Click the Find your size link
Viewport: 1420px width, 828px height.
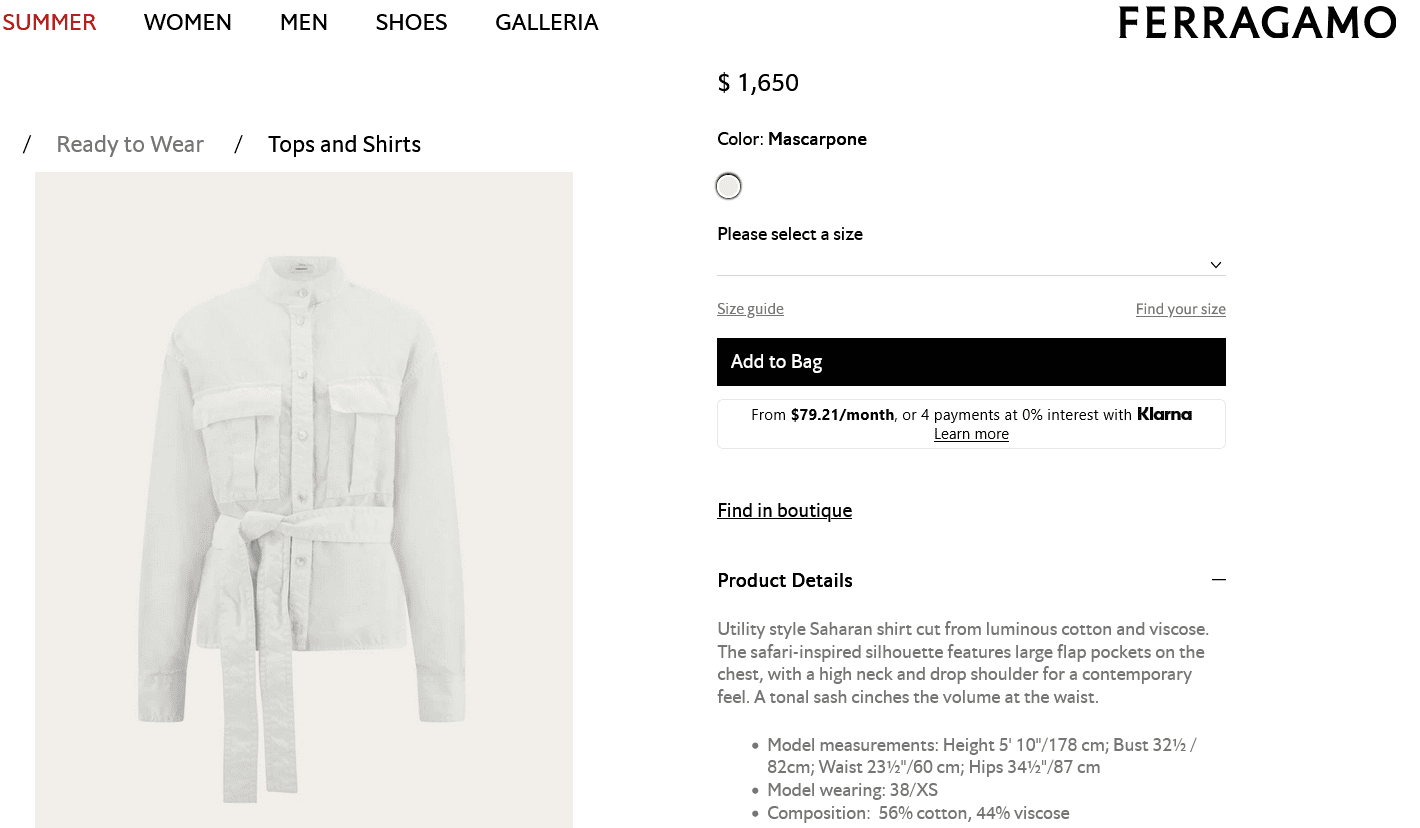[1180, 309]
